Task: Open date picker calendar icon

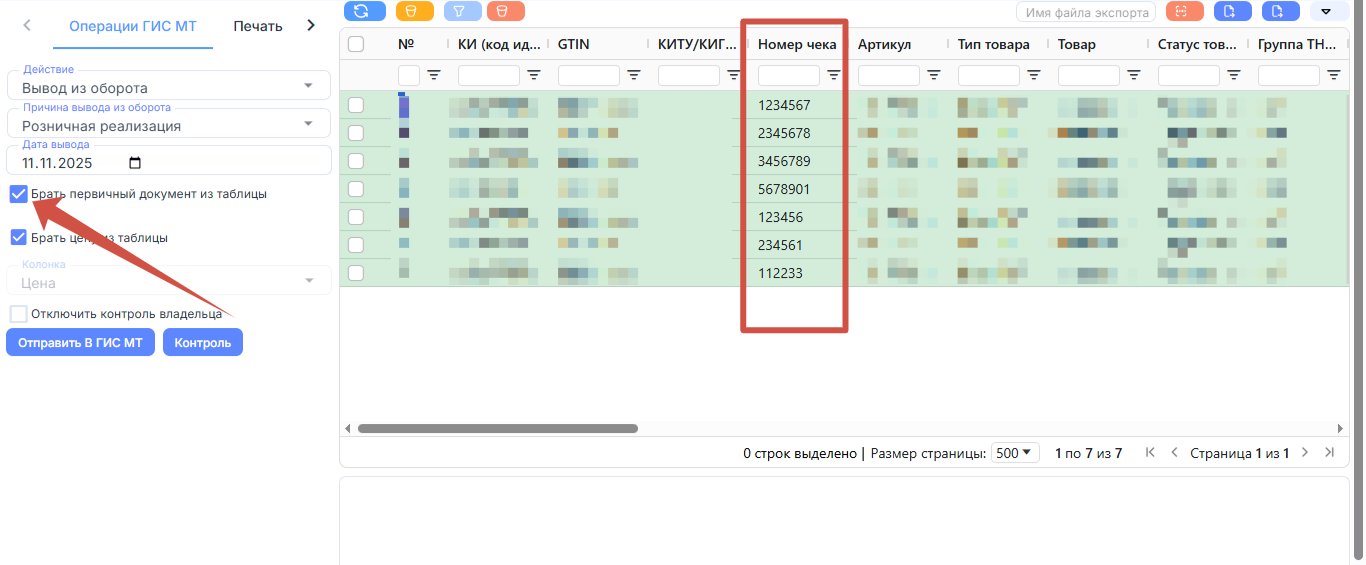Action: [x=136, y=163]
